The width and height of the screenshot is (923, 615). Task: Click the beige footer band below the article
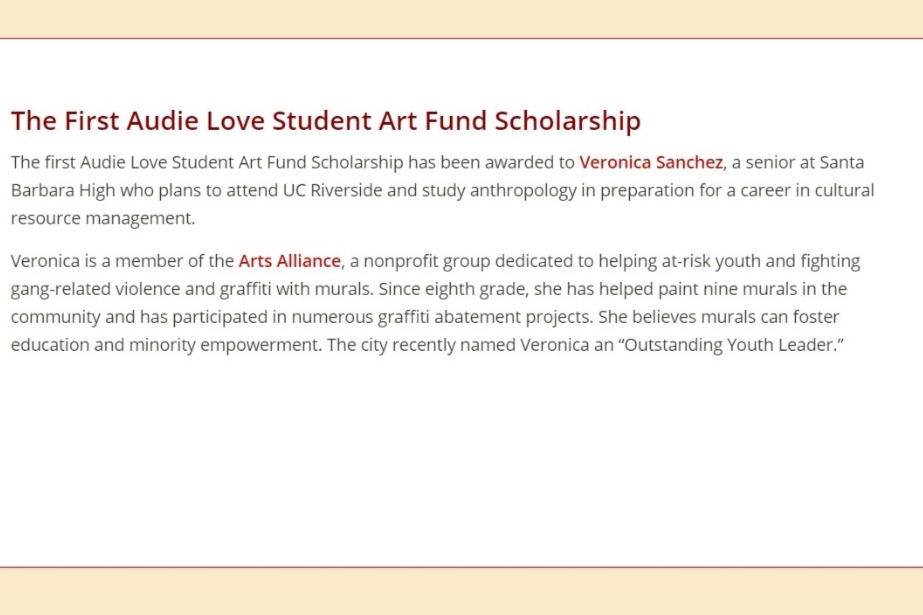click(461, 591)
